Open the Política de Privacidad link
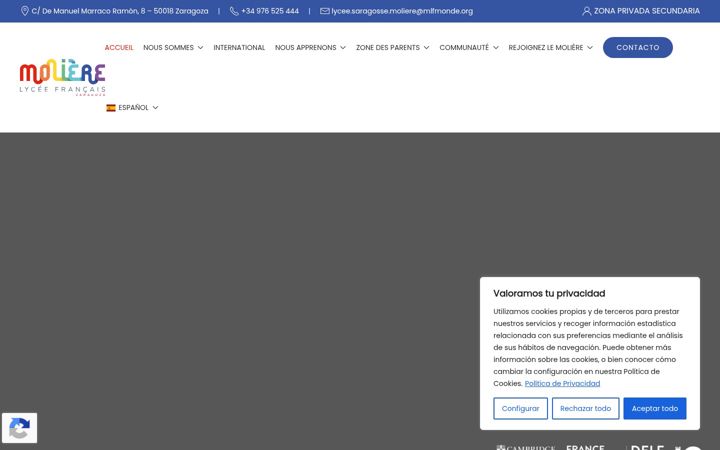The image size is (720, 450). click(x=562, y=383)
